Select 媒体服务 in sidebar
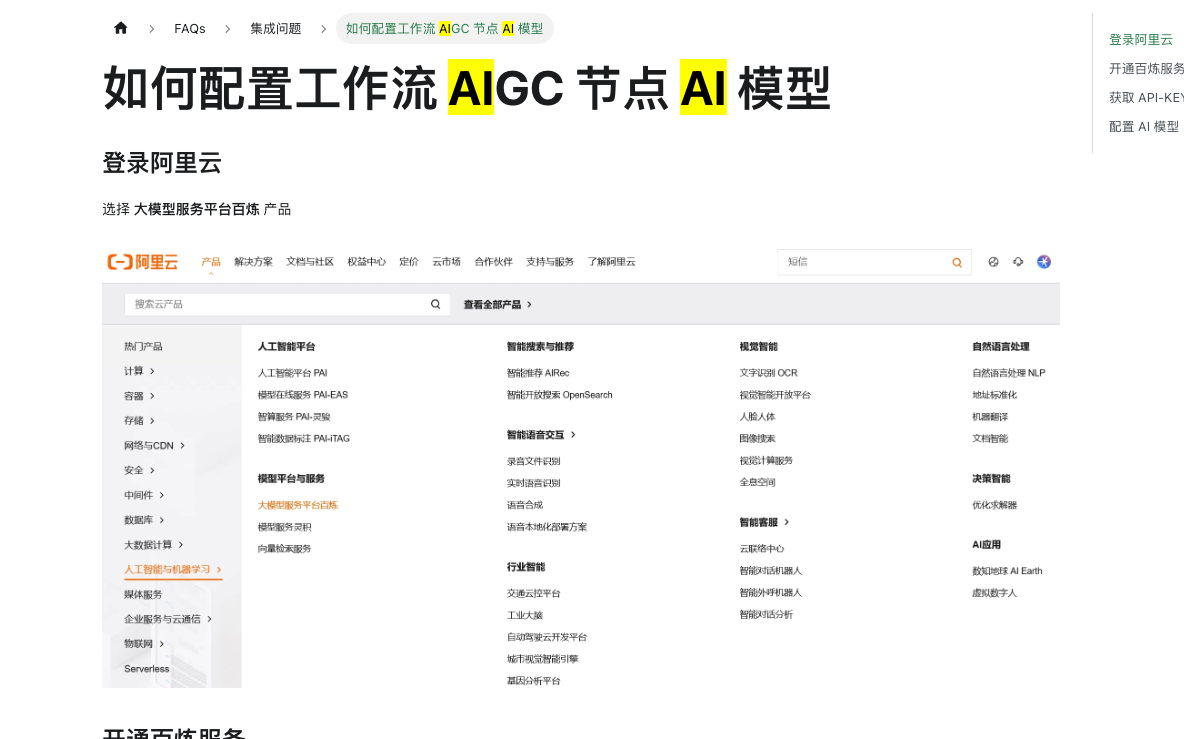Screen dimensions: 1184x739 (x=143, y=595)
